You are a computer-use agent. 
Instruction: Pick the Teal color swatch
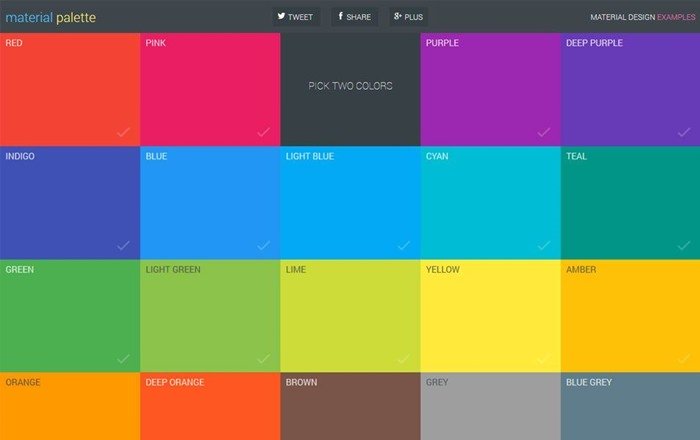pyautogui.click(x=630, y=203)
